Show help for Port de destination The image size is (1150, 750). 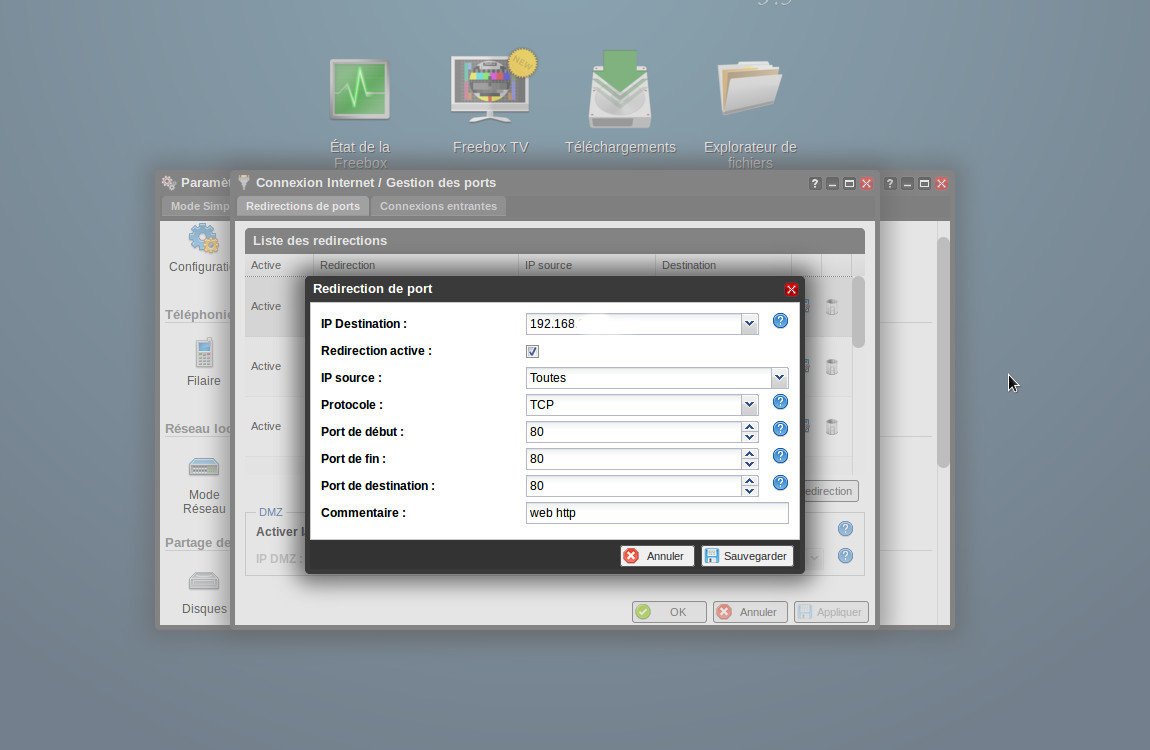780,482
